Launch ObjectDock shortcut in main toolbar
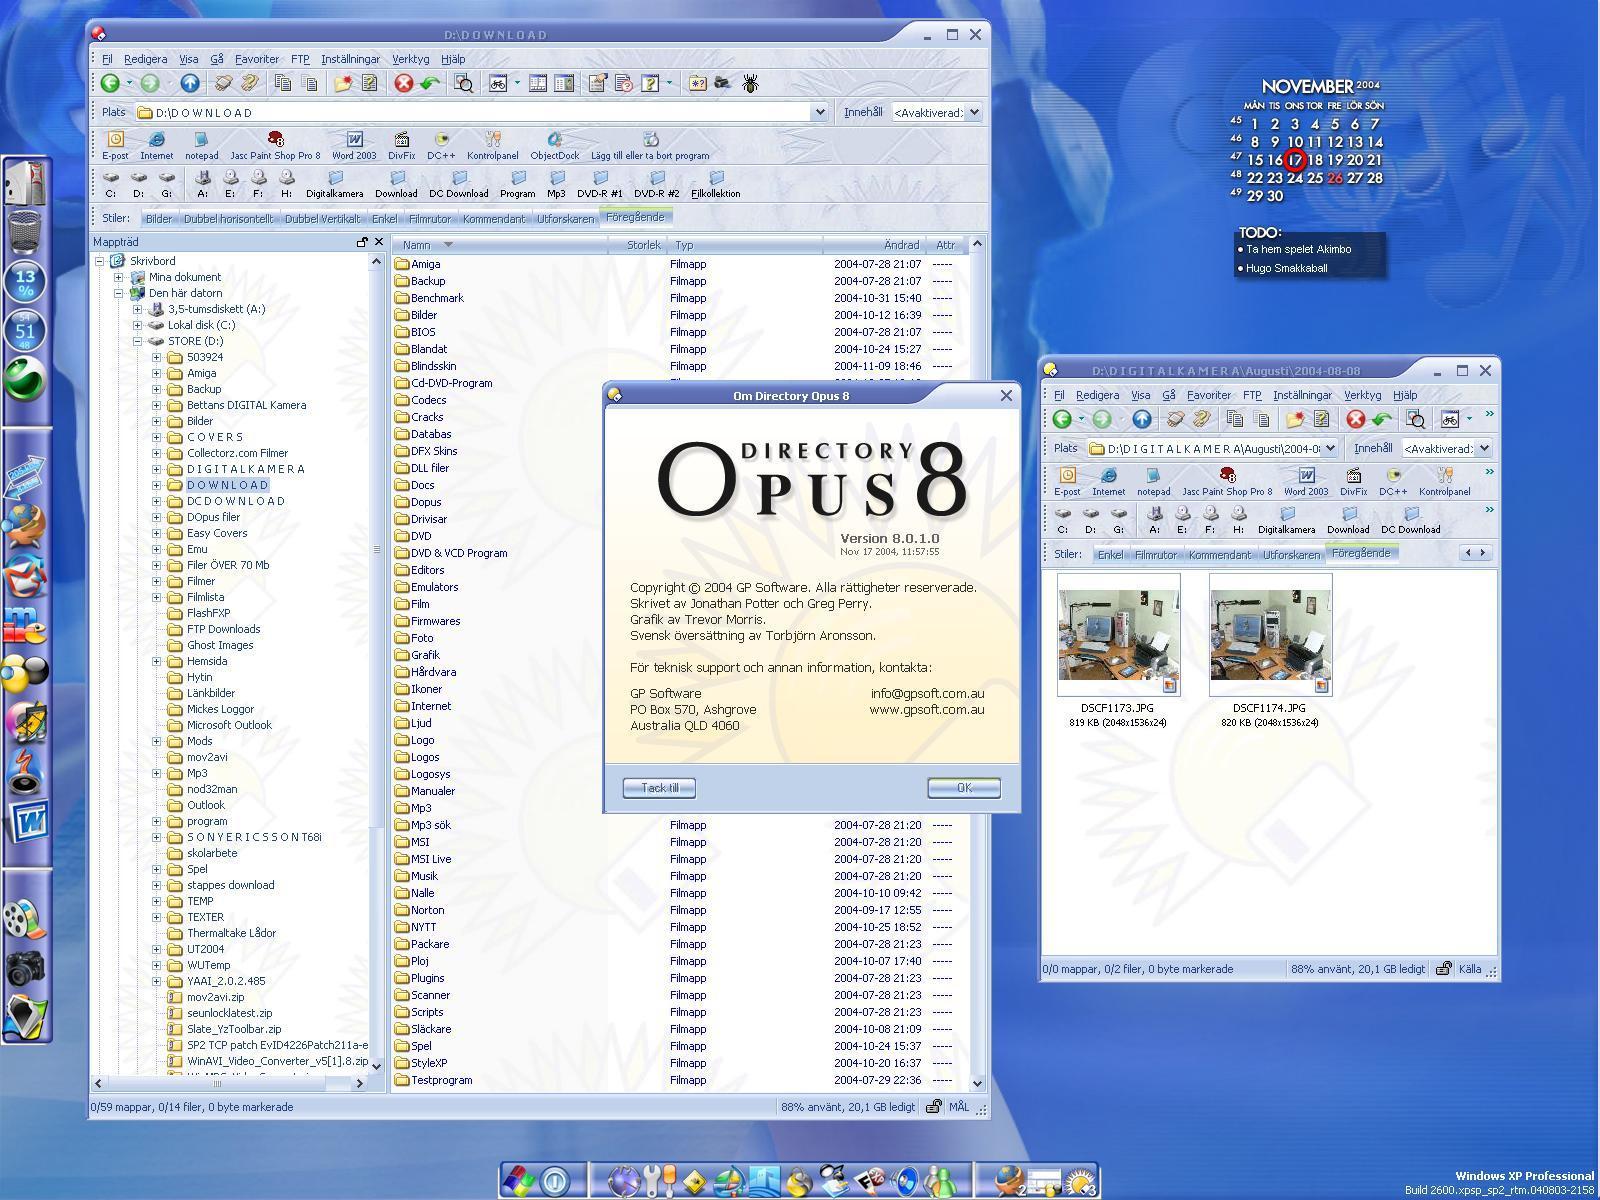Image resolution: width=1600 pixels, height=1200 pixels. pos(554,146)
